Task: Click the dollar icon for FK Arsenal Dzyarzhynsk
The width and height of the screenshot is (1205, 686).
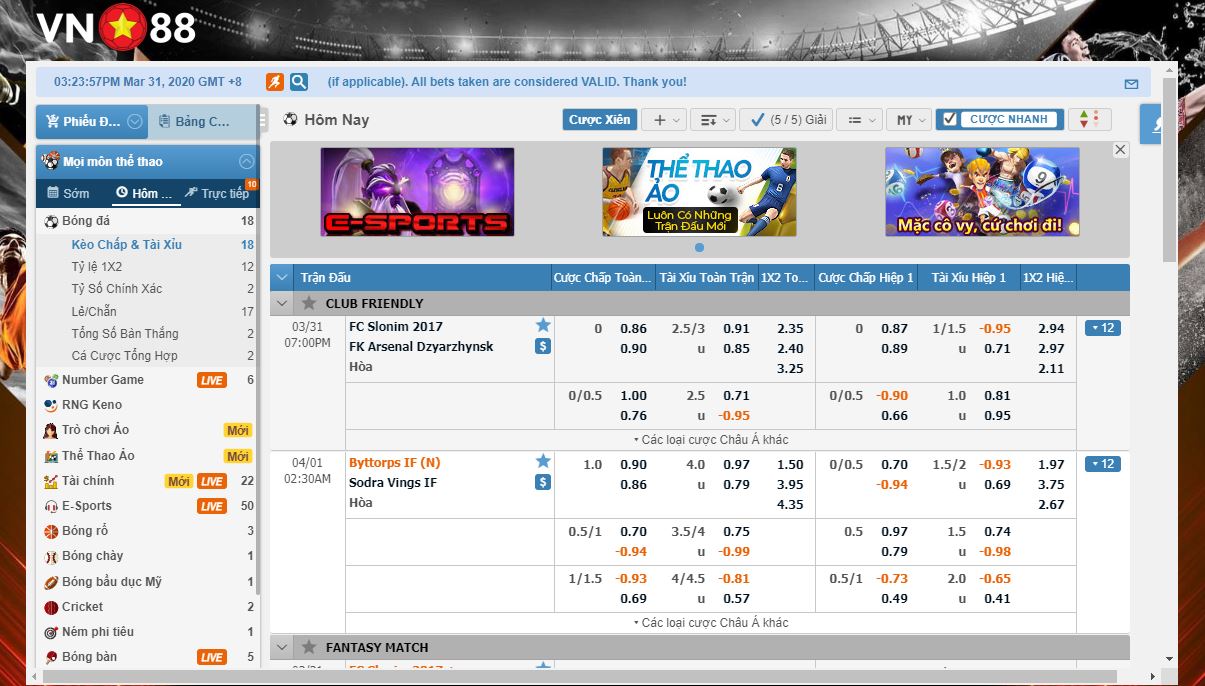Action: 543,346
